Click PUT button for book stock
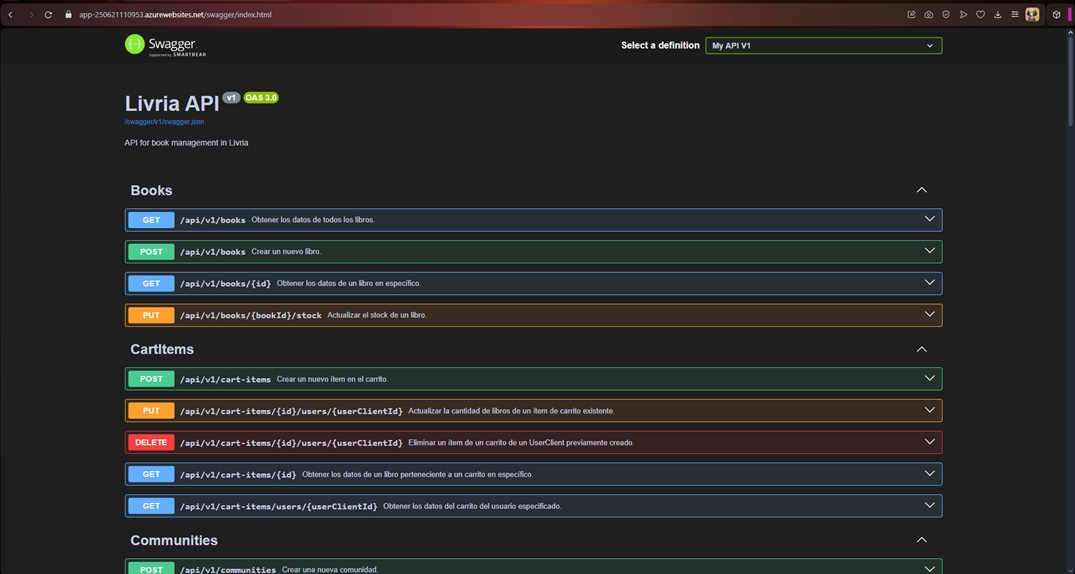1075x574 pixels. [x=152, y=315]
